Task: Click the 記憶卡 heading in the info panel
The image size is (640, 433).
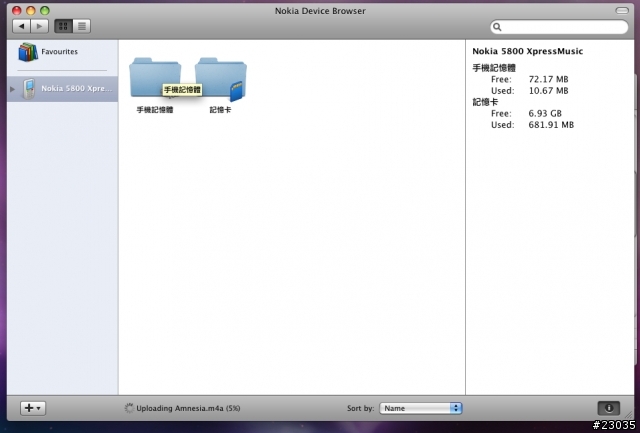Action: click(485, 102)
